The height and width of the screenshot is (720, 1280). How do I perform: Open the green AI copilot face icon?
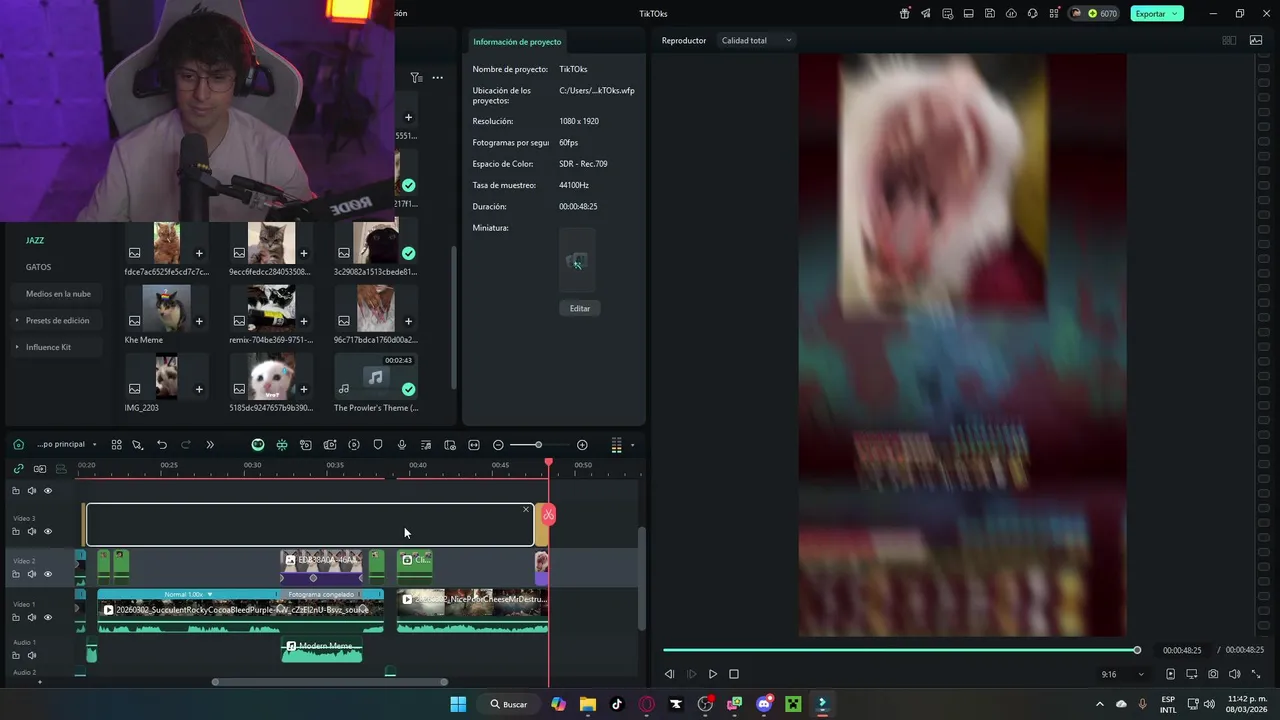coord(258,445)
